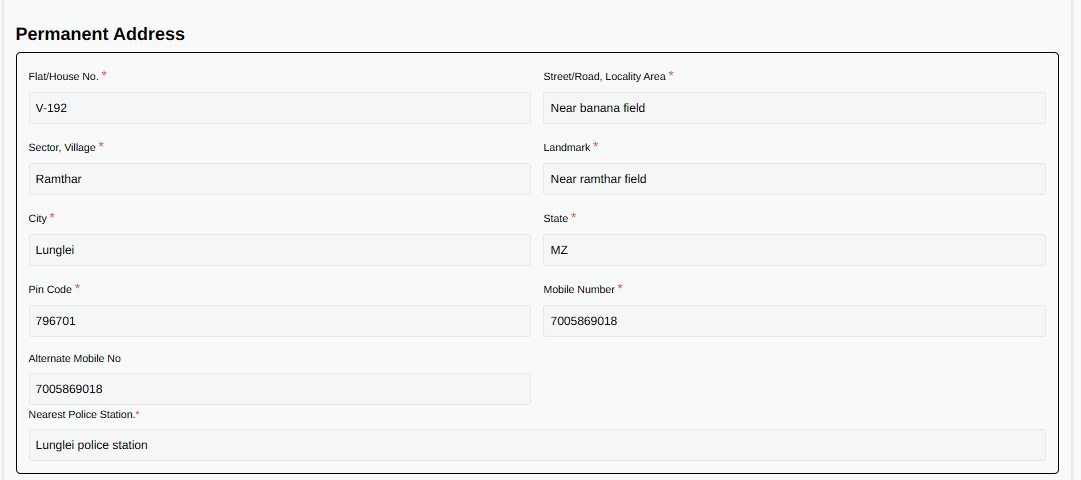Image resolution: width=1081 pixels, height=480 pixels.
Task: Click the Mobile Number label text
Action: 579,290
